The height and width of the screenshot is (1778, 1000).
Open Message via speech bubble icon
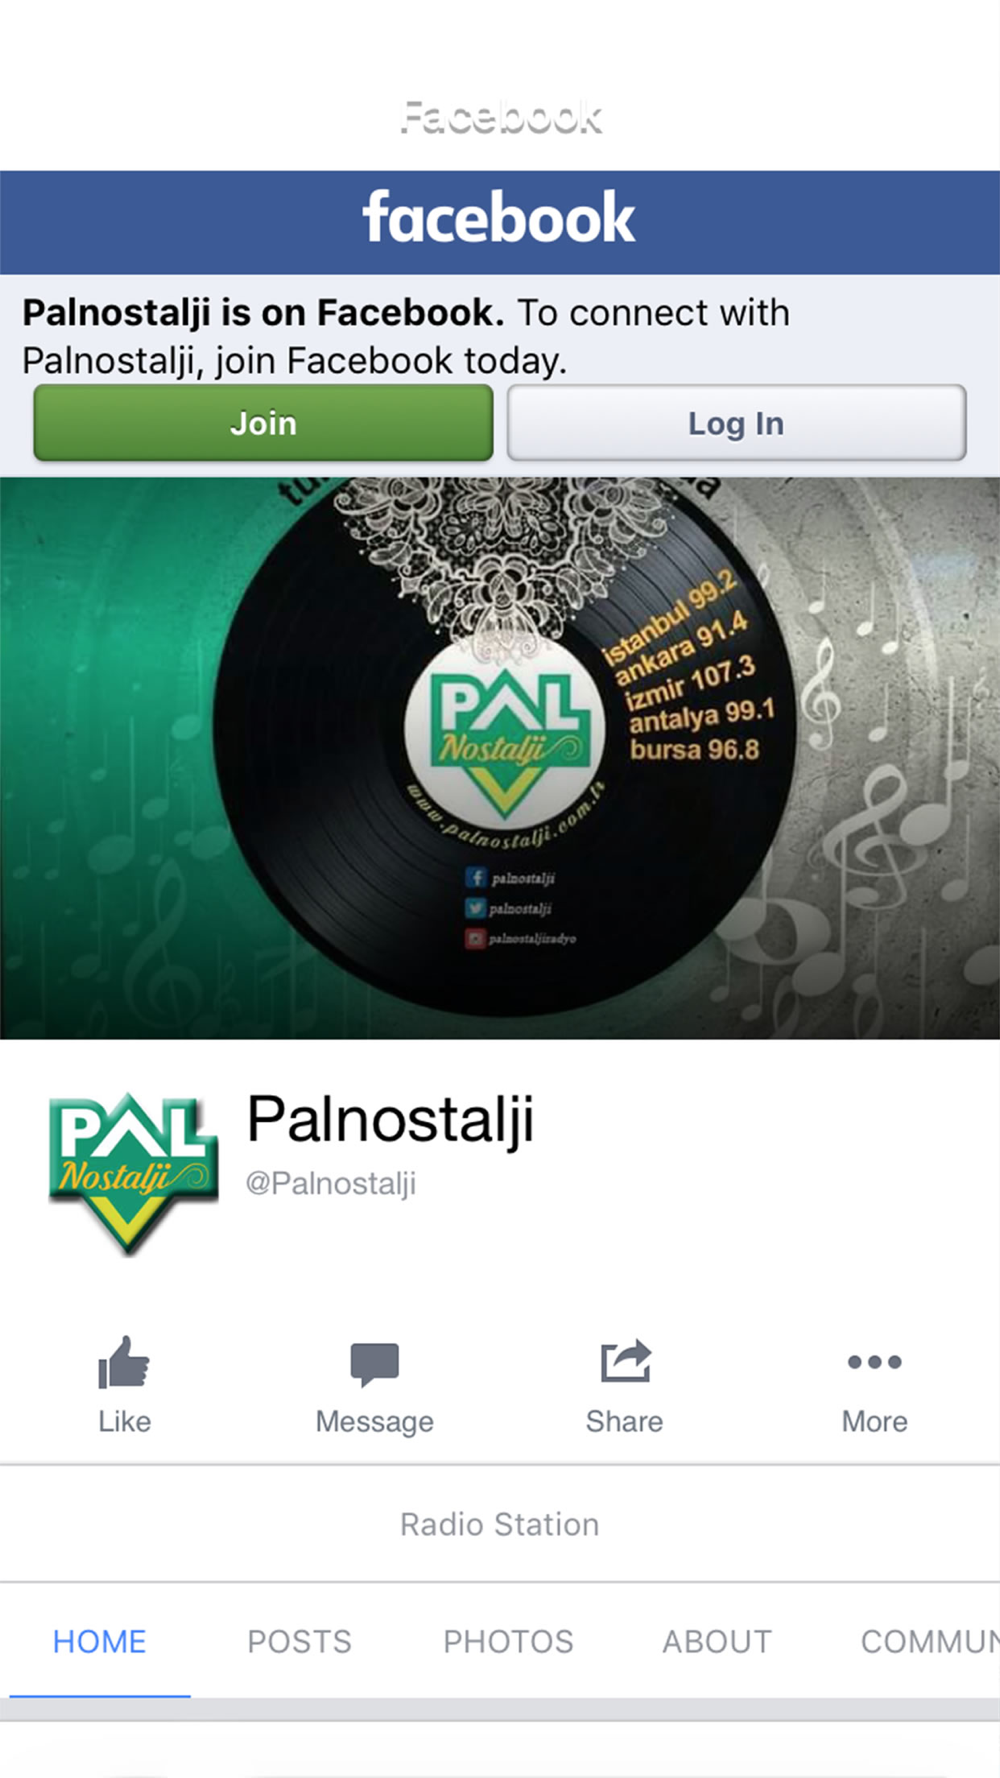point(375,1364)
